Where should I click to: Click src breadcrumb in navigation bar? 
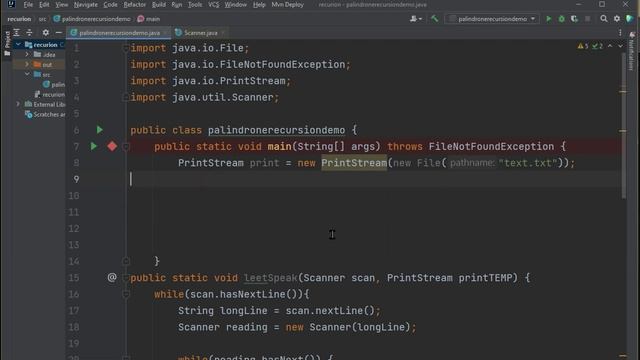tap(42, 19)
